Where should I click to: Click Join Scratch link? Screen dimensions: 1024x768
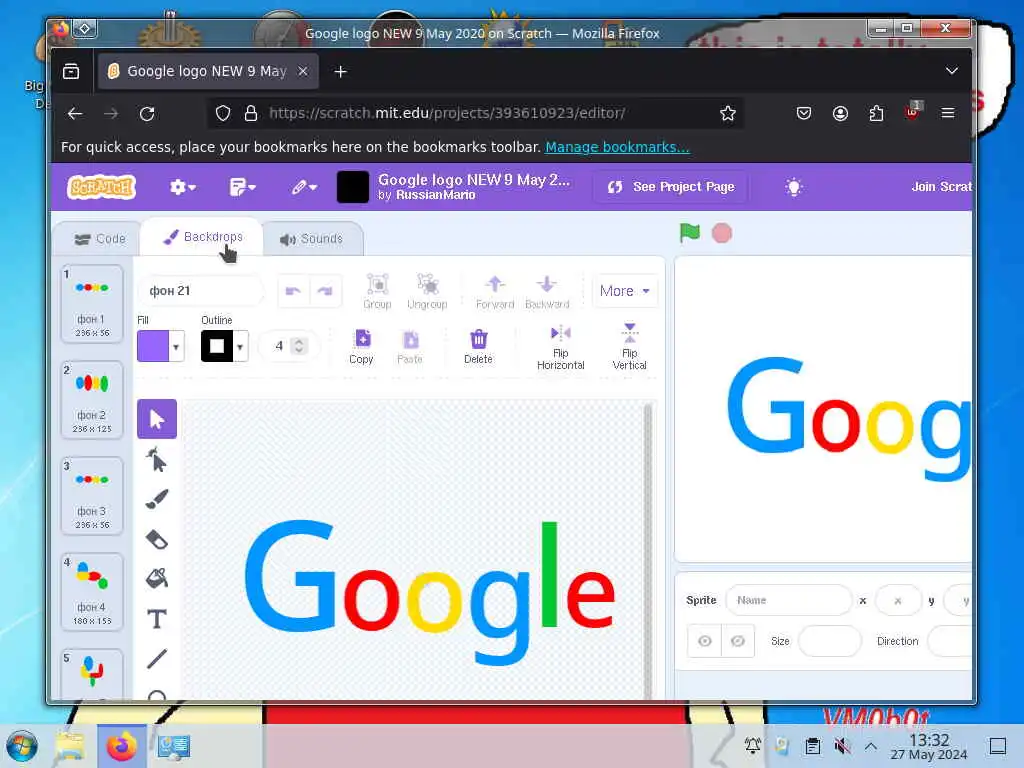tap(941, 187)
